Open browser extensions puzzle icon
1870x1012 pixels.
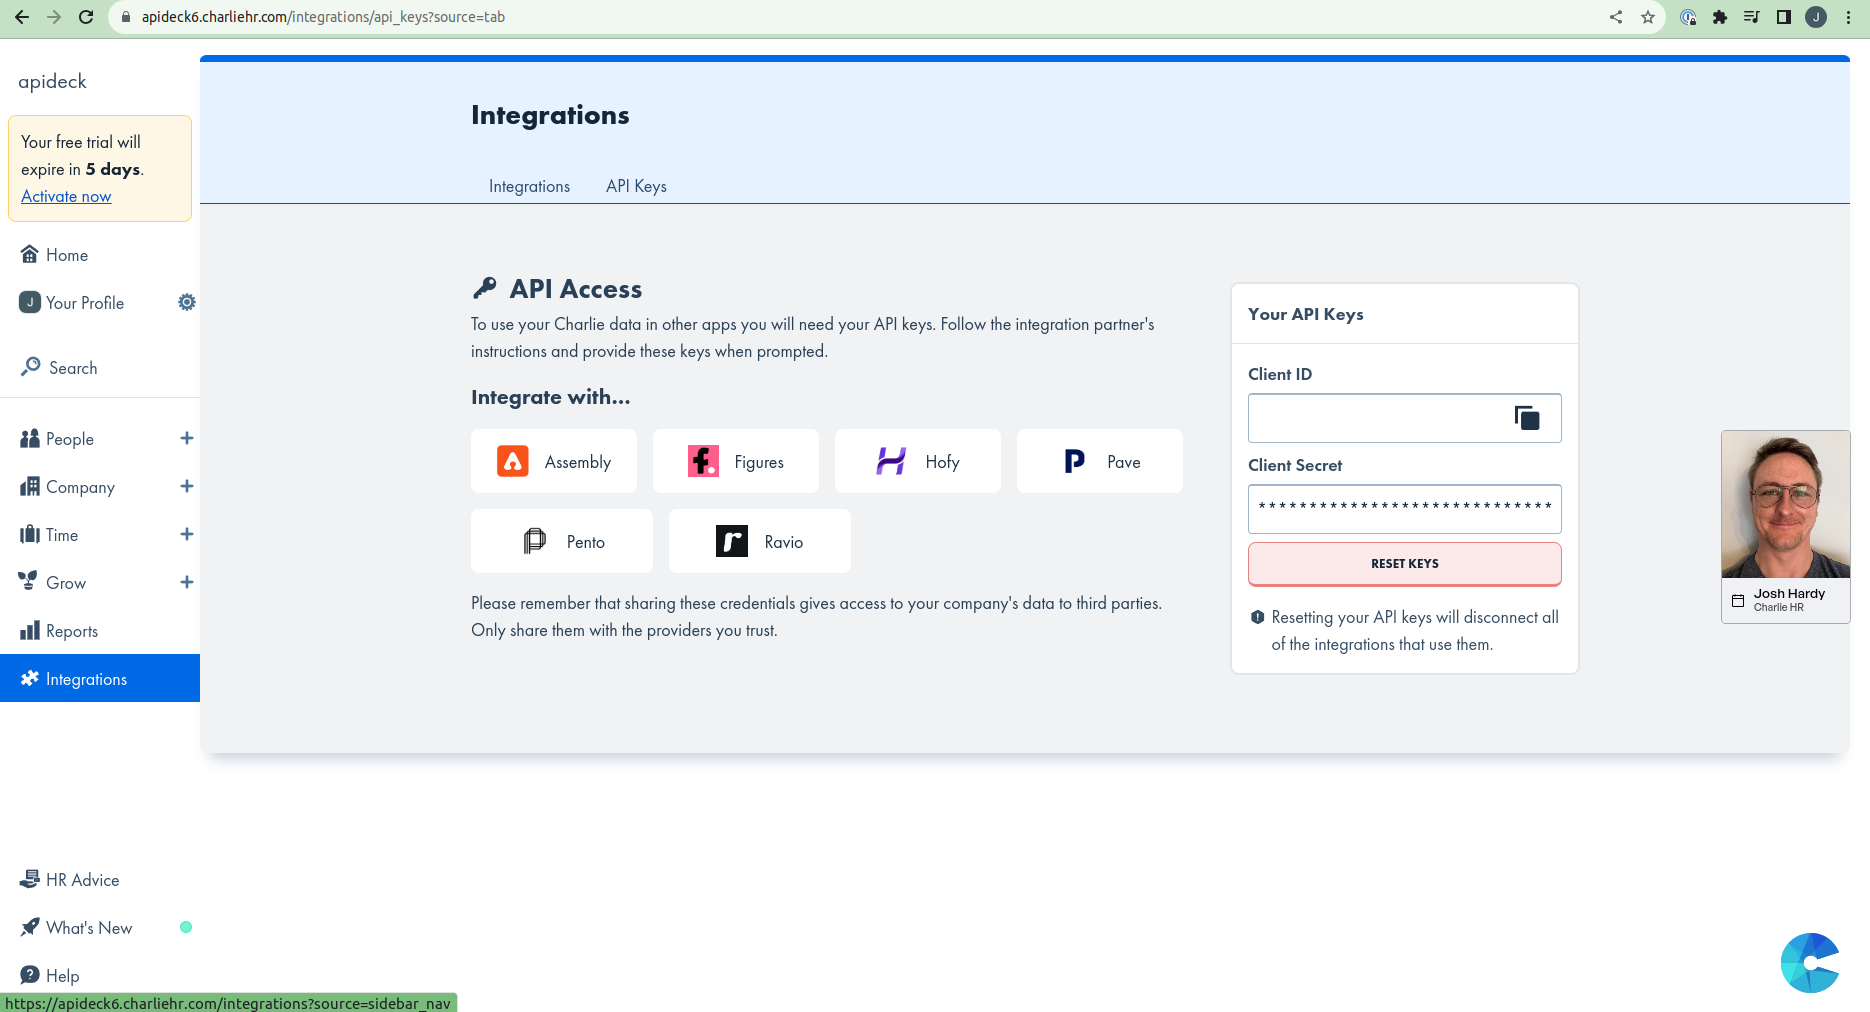[x=1720, y=17]
